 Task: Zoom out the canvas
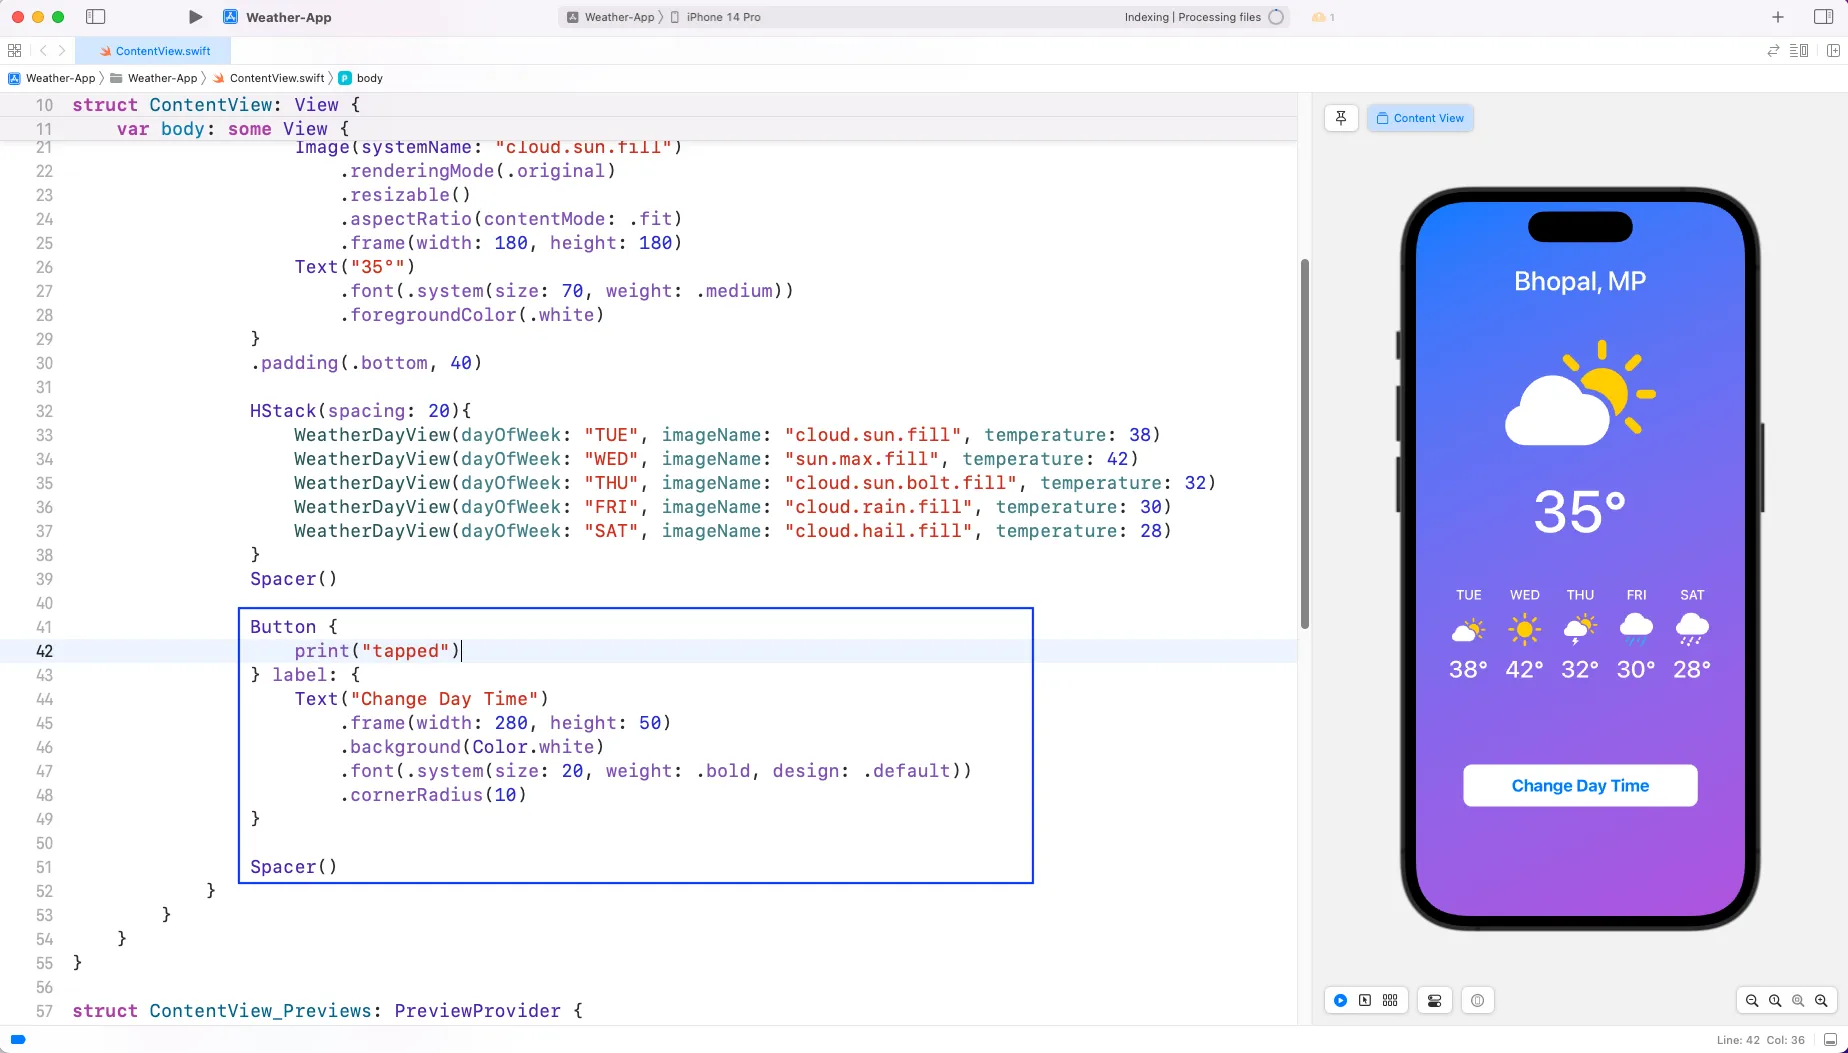coord(1752,1000)
